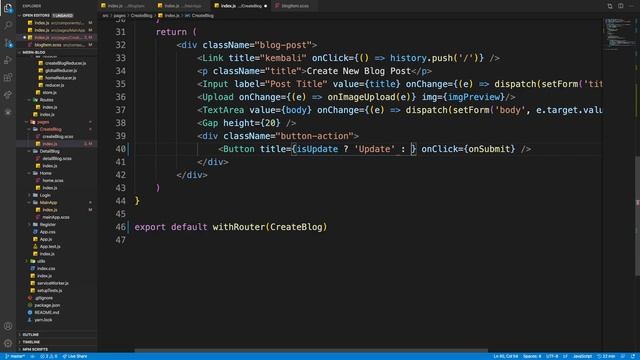Open setupTests.js in explorer
Screen dimensions: 640x360
[x=49, y=291]
